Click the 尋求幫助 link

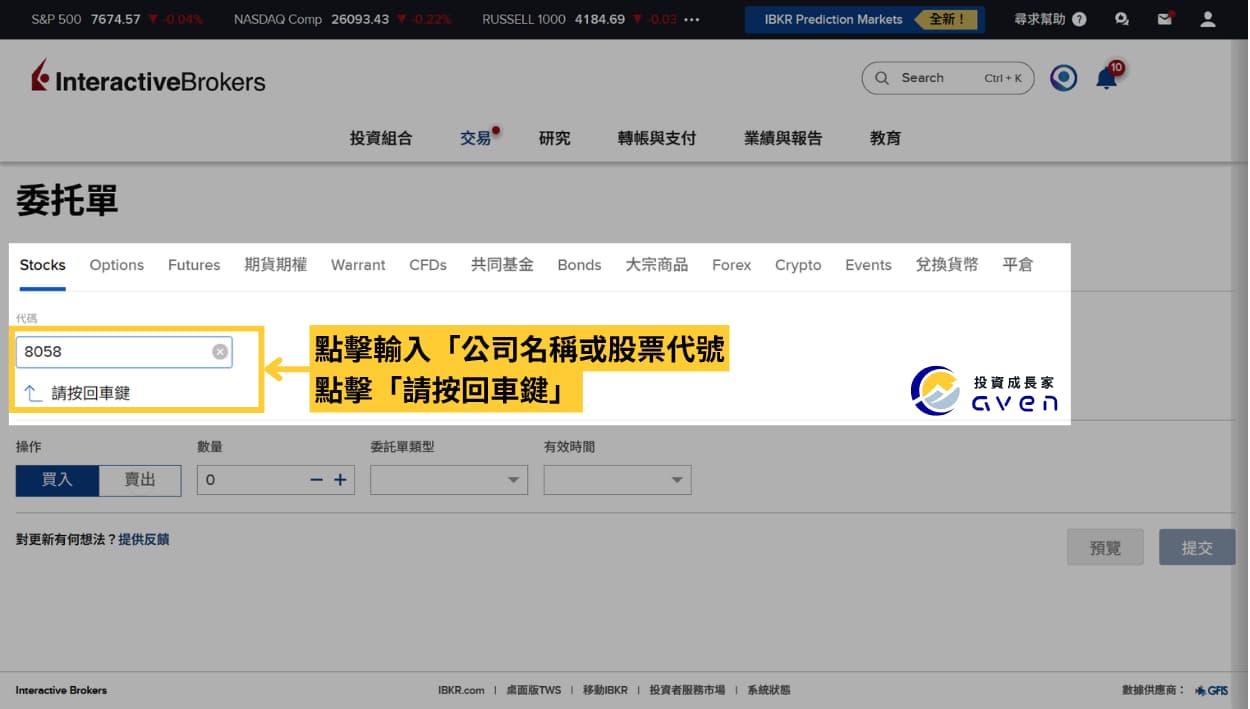1040,19
